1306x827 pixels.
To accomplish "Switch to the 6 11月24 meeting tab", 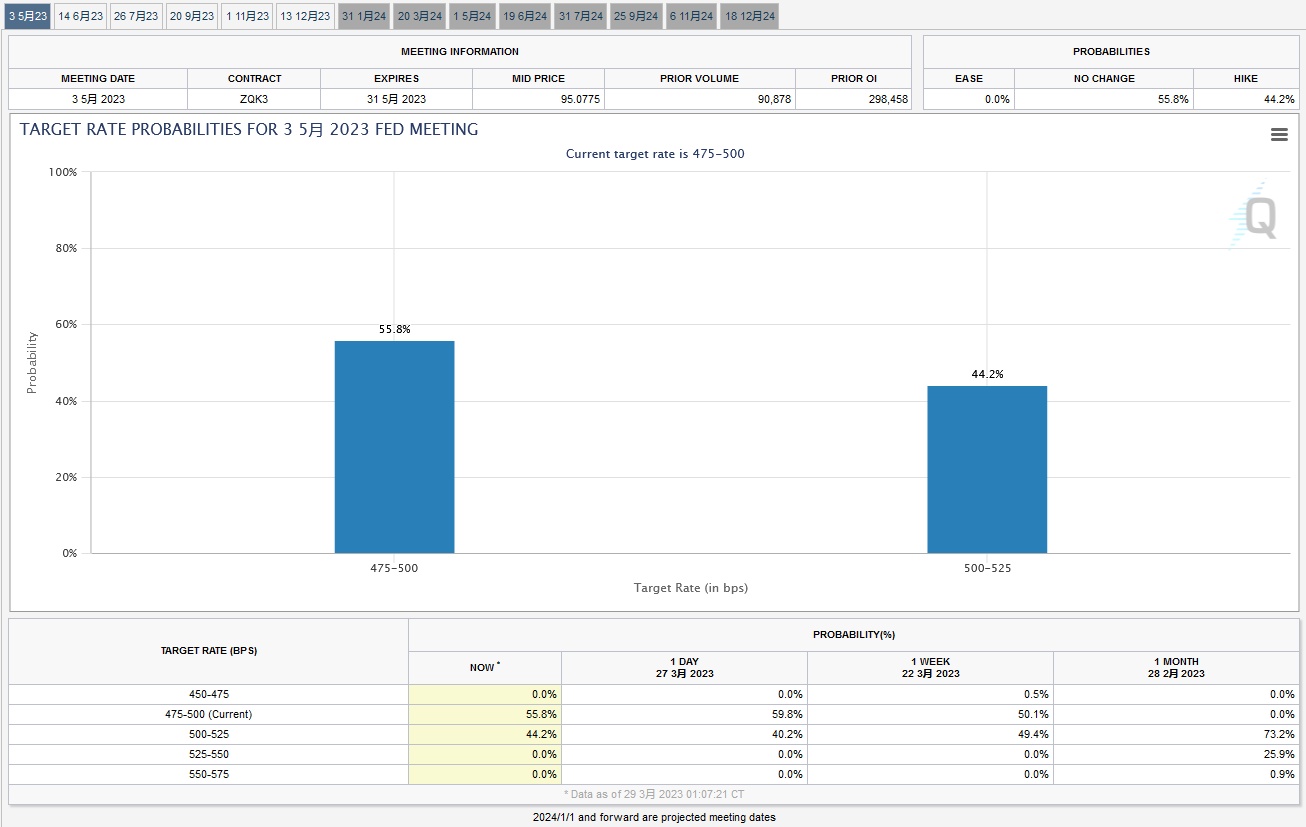I will 691,16.
